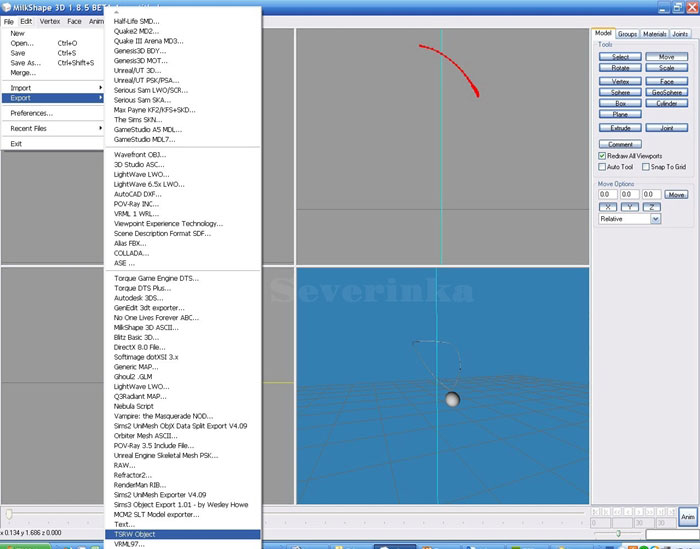Enable the Auto Tool checkbox

point(602,167)
